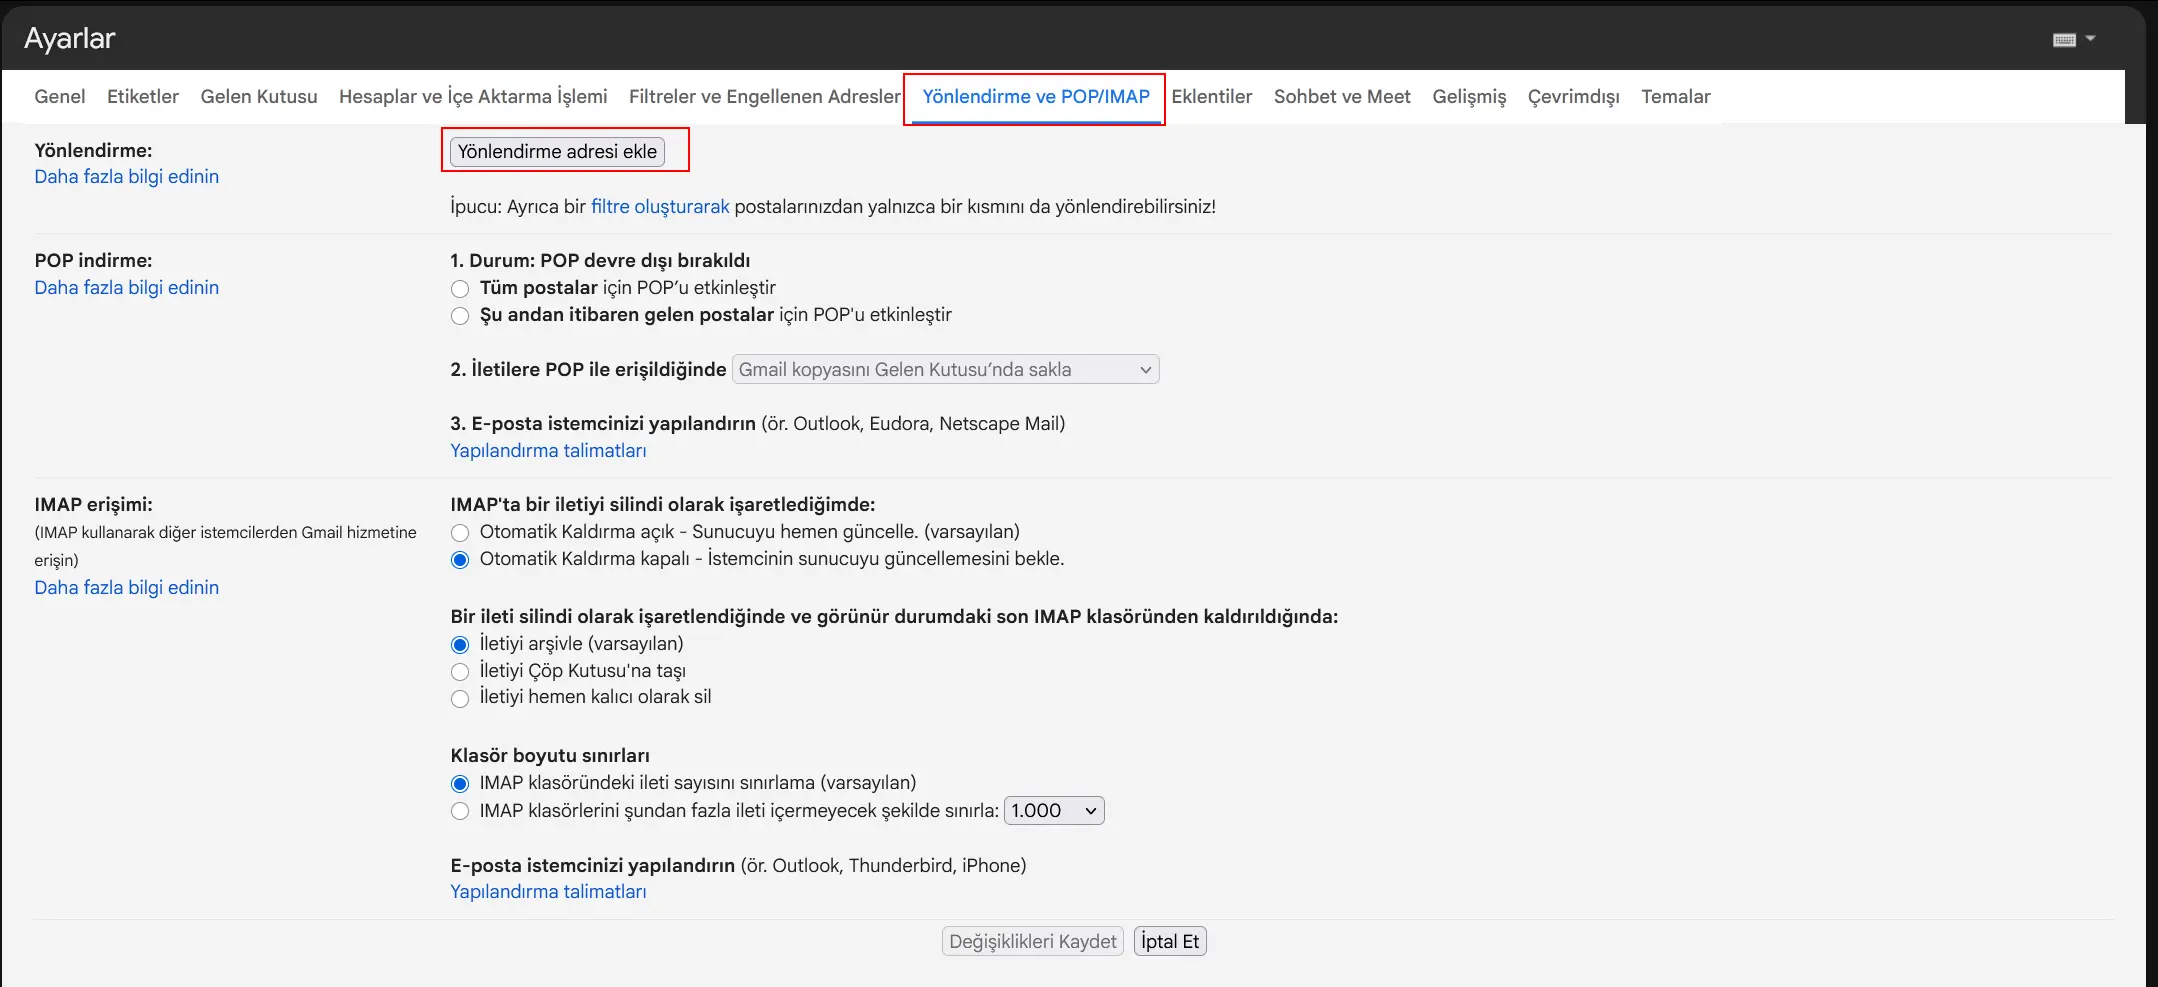Expand the input tools dropdown arrow
Image resolution: width=2158 pixels, height=987 pixels.
2090,39
